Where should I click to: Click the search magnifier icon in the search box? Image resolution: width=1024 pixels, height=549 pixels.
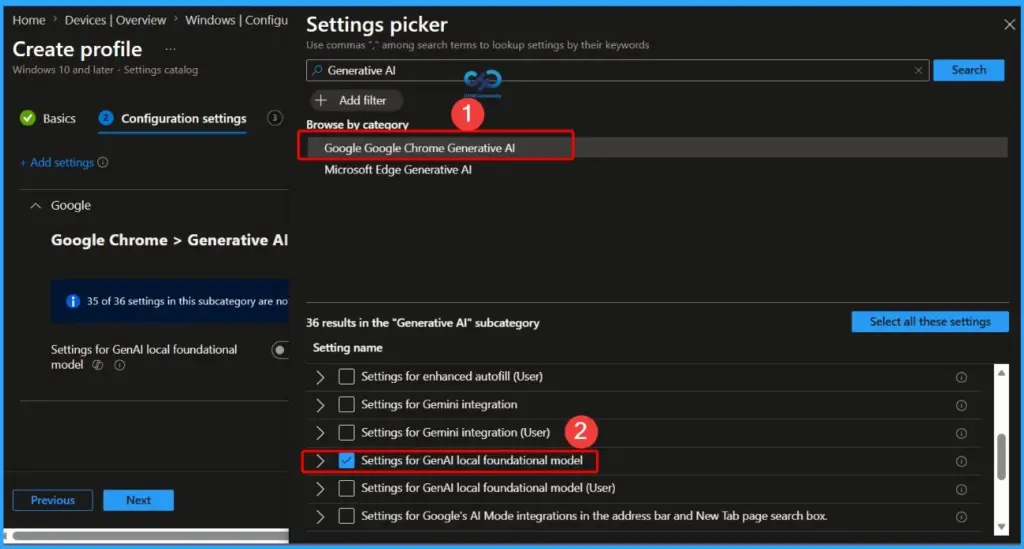[x=317, y=71]
